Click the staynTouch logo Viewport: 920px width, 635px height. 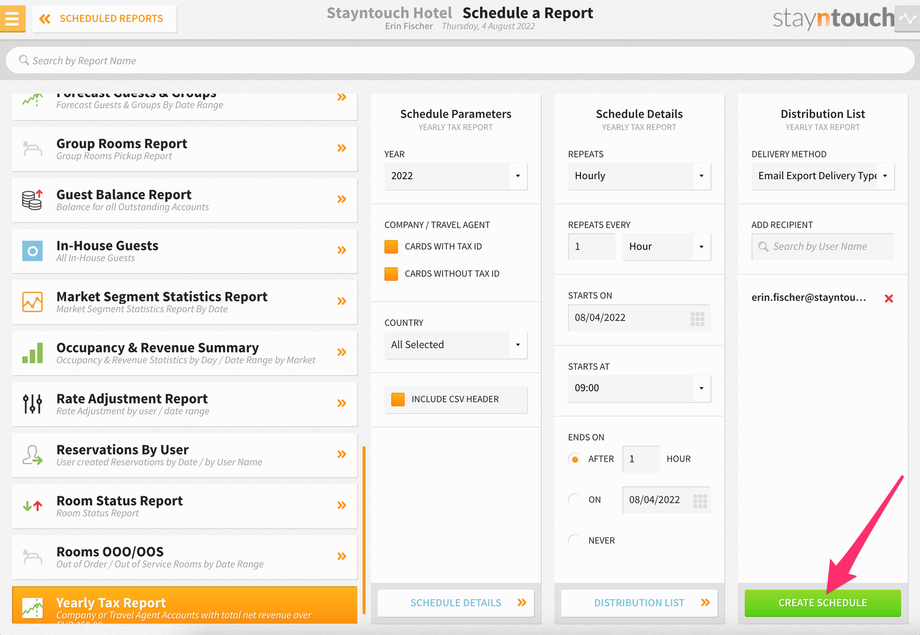(x=833, y=18)
